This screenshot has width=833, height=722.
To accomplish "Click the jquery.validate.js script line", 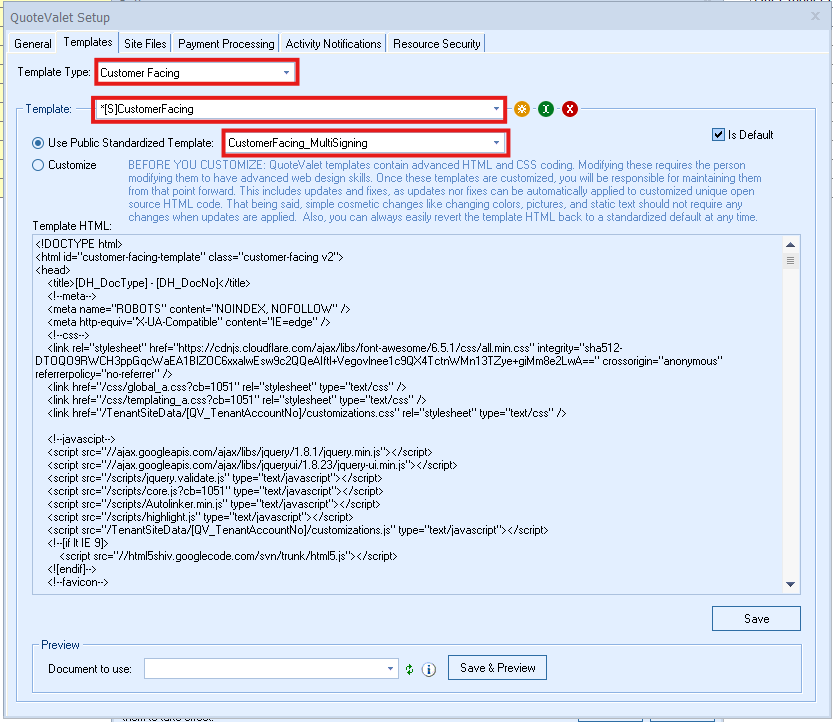I will pyautogui.click(x=215, y=478).
